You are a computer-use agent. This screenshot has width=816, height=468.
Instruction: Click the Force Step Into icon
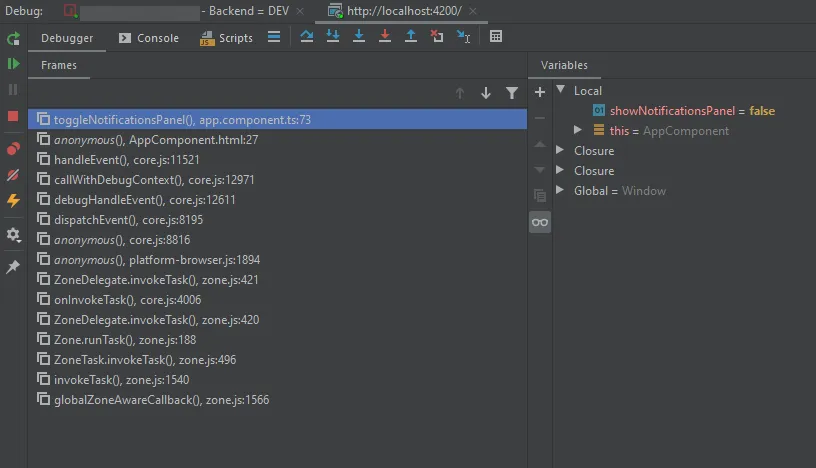click(x=359, y=36)
